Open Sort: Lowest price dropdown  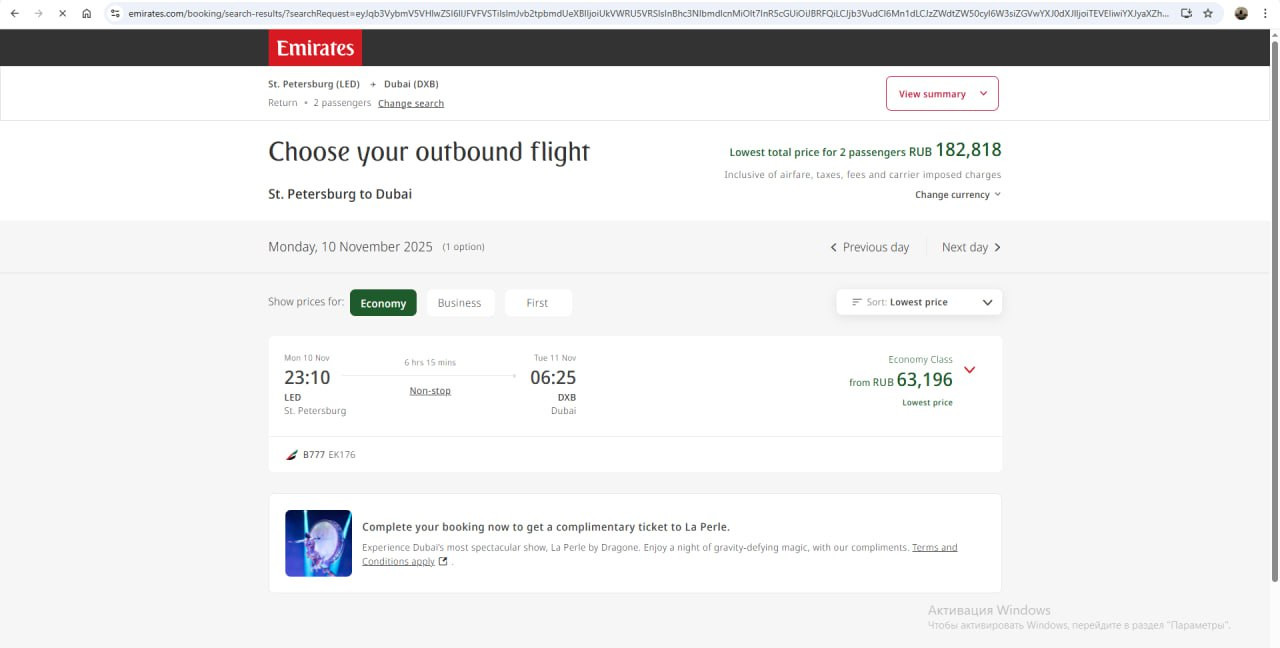click(919, 302)
